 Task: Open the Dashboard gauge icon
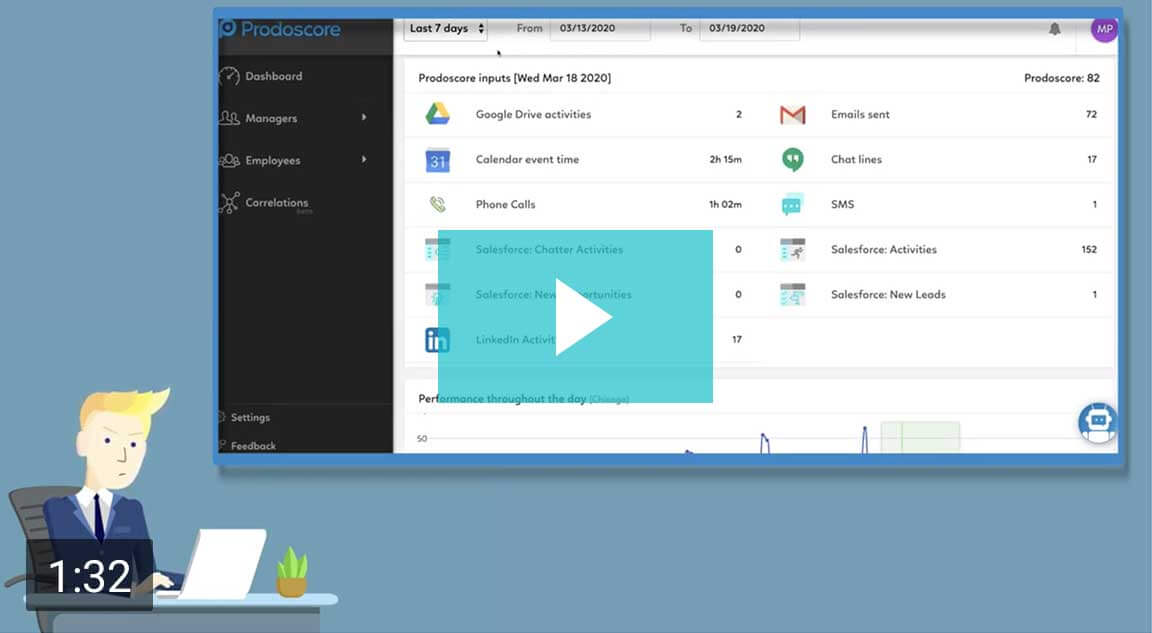point(229,76)
